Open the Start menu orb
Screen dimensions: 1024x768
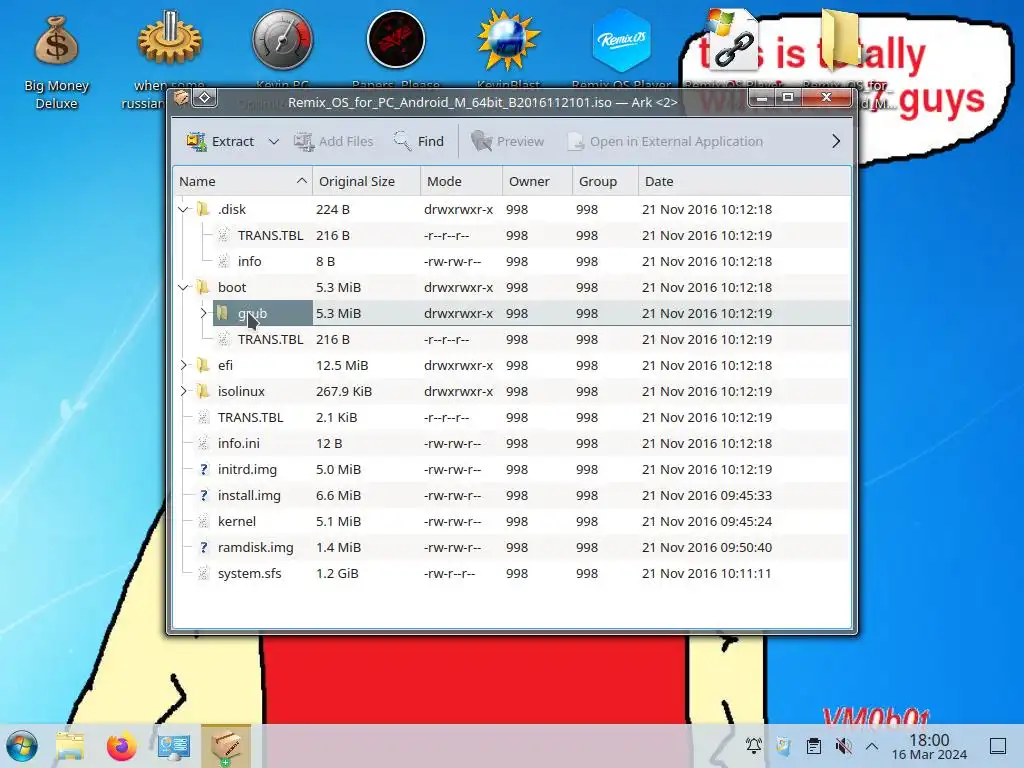pos(22,746)
